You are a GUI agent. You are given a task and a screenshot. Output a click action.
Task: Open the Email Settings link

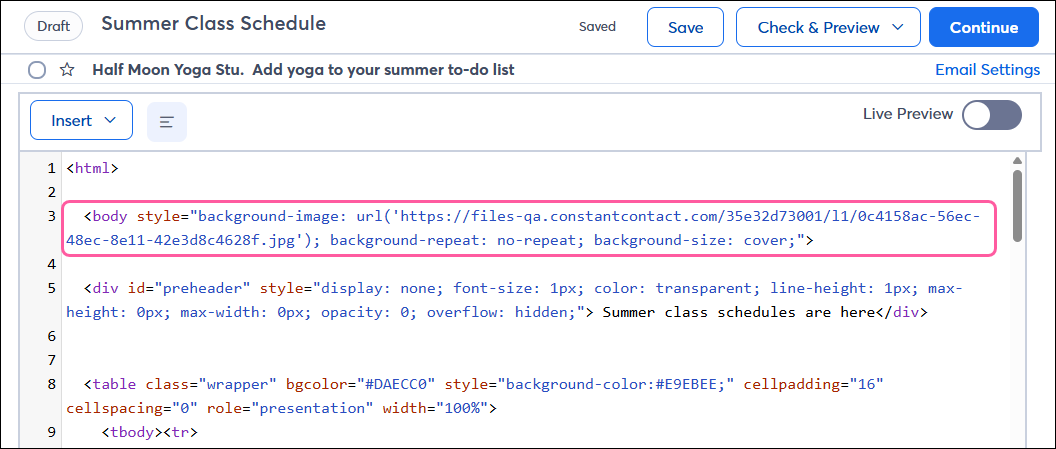coord(987,69)
